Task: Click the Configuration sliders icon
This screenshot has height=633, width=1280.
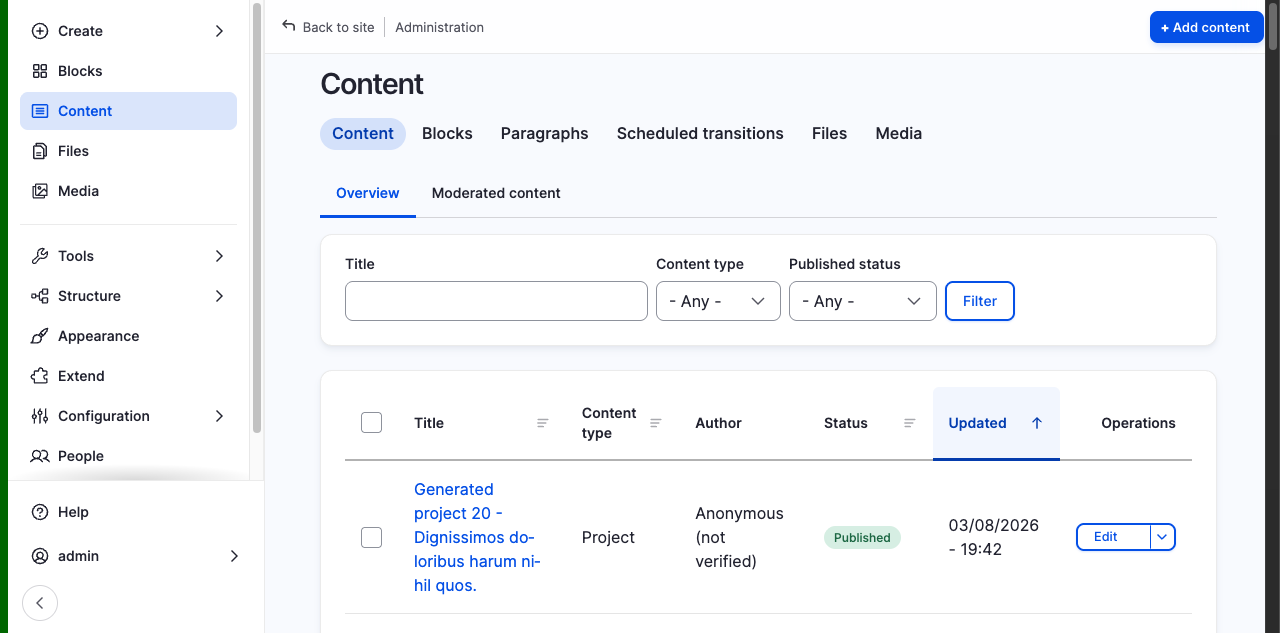Action: pos(40,416)
